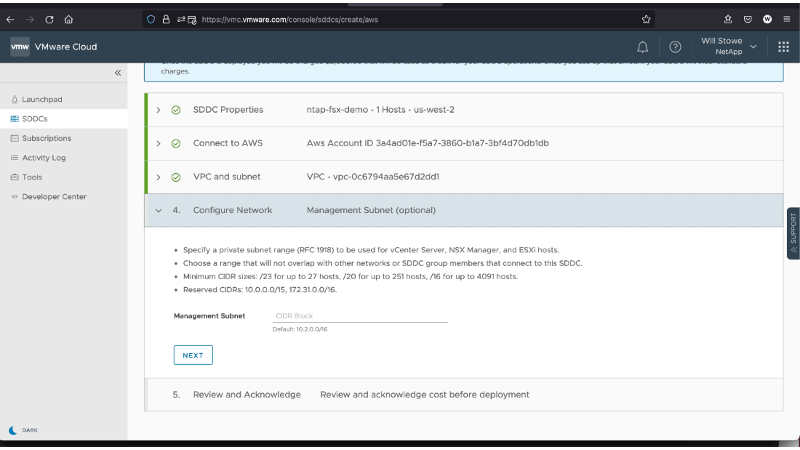Expand the Connect to AWS step

coord(159,143)
